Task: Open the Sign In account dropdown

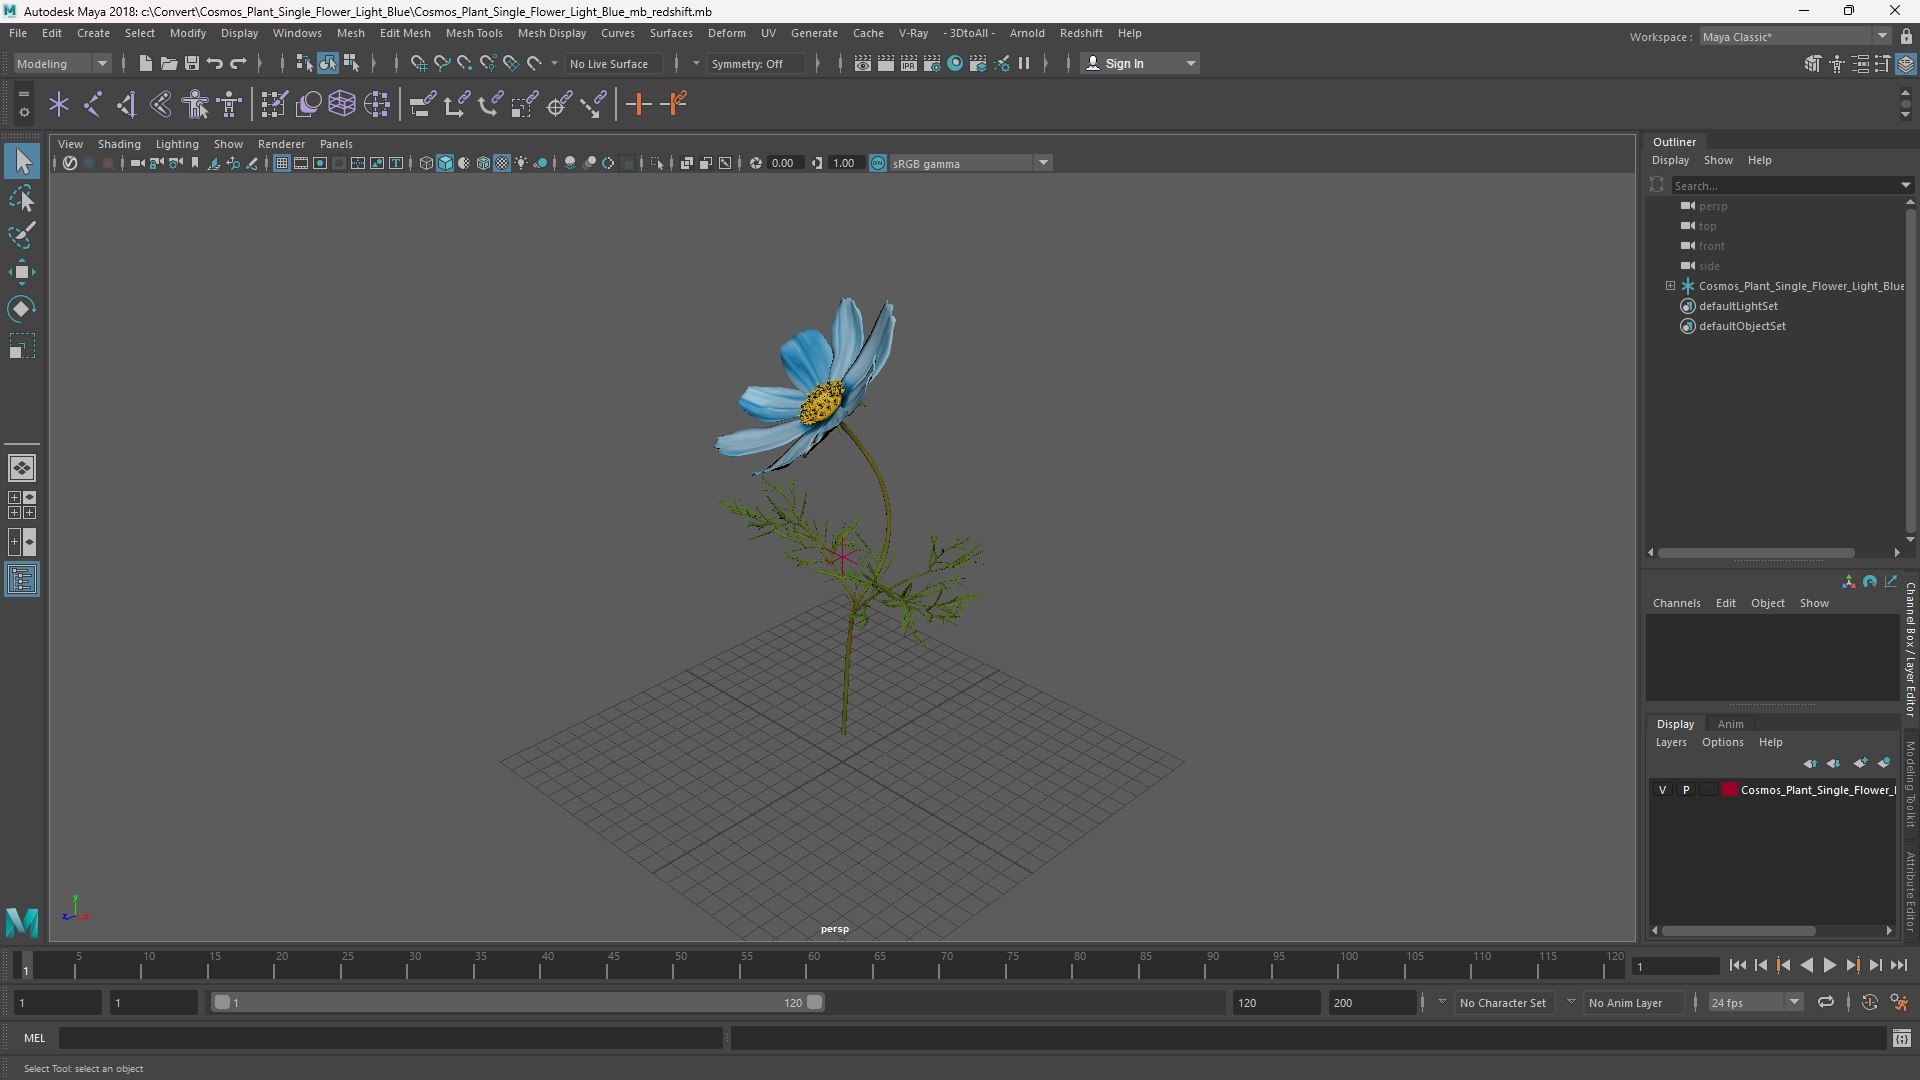Action: coord(1140,63)
